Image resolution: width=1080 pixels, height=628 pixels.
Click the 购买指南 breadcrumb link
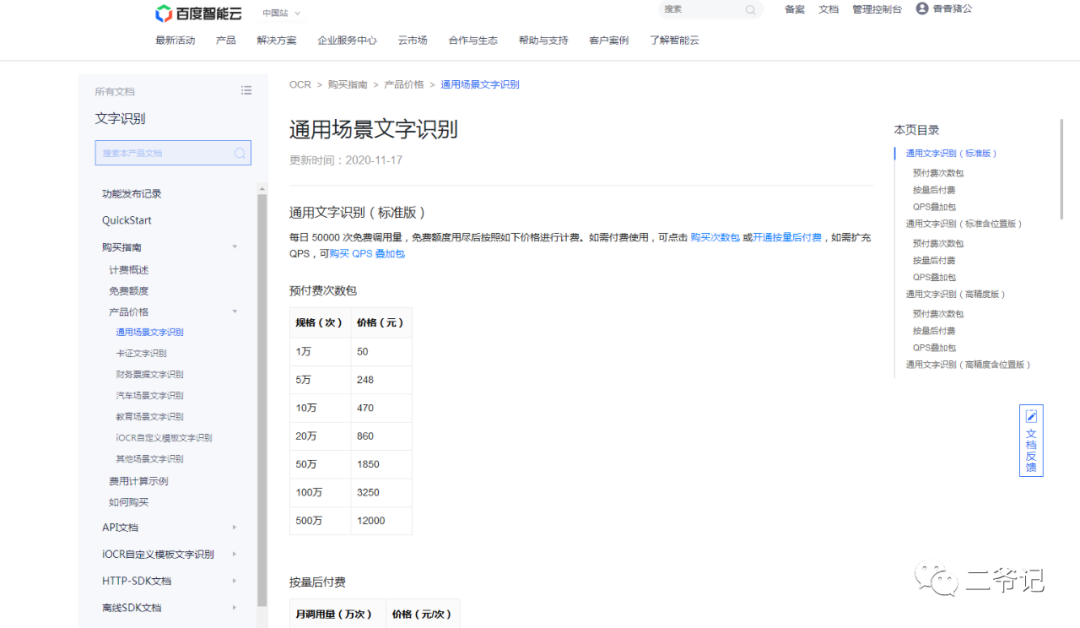[347, 84]
